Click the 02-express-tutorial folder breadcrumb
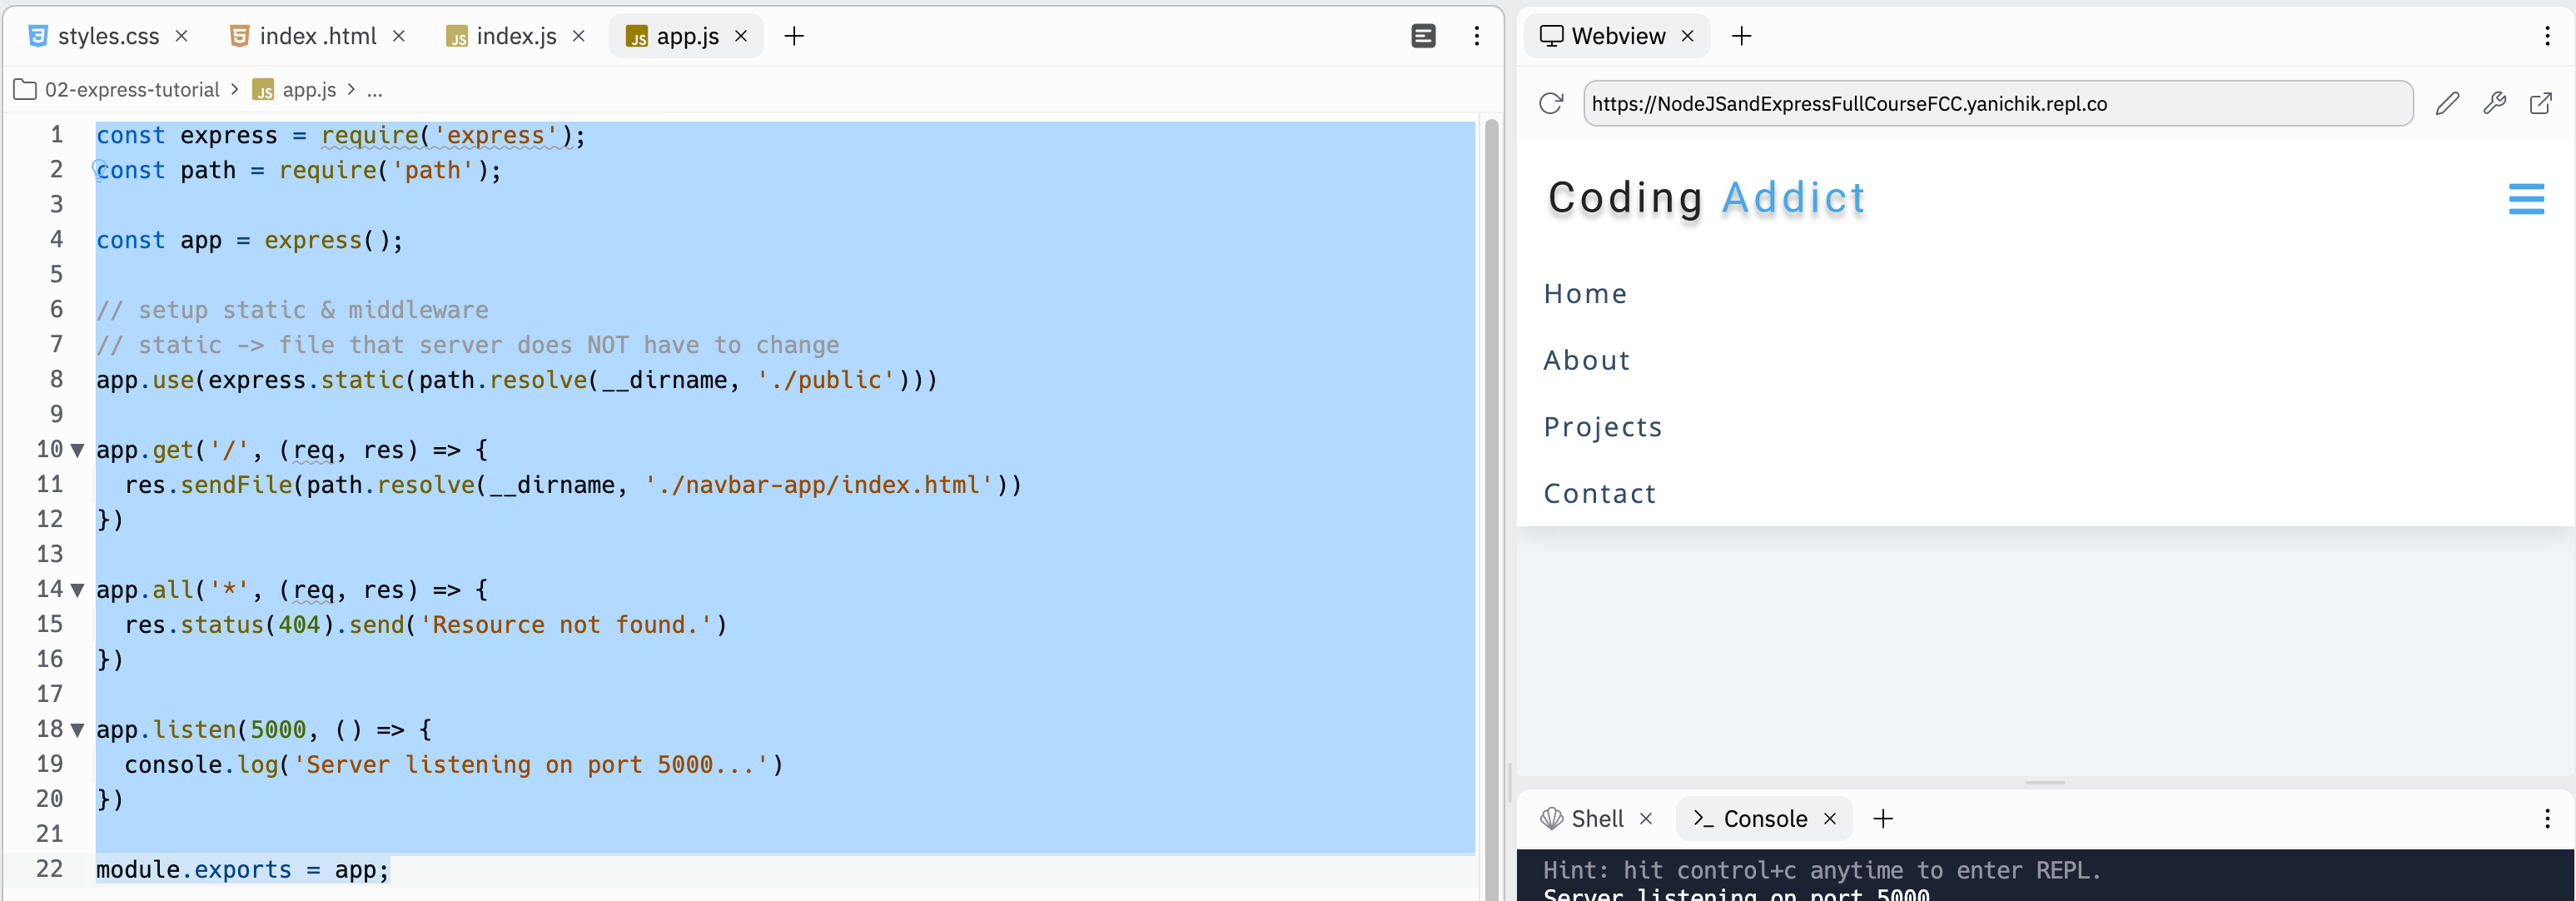 pos(117,90)
